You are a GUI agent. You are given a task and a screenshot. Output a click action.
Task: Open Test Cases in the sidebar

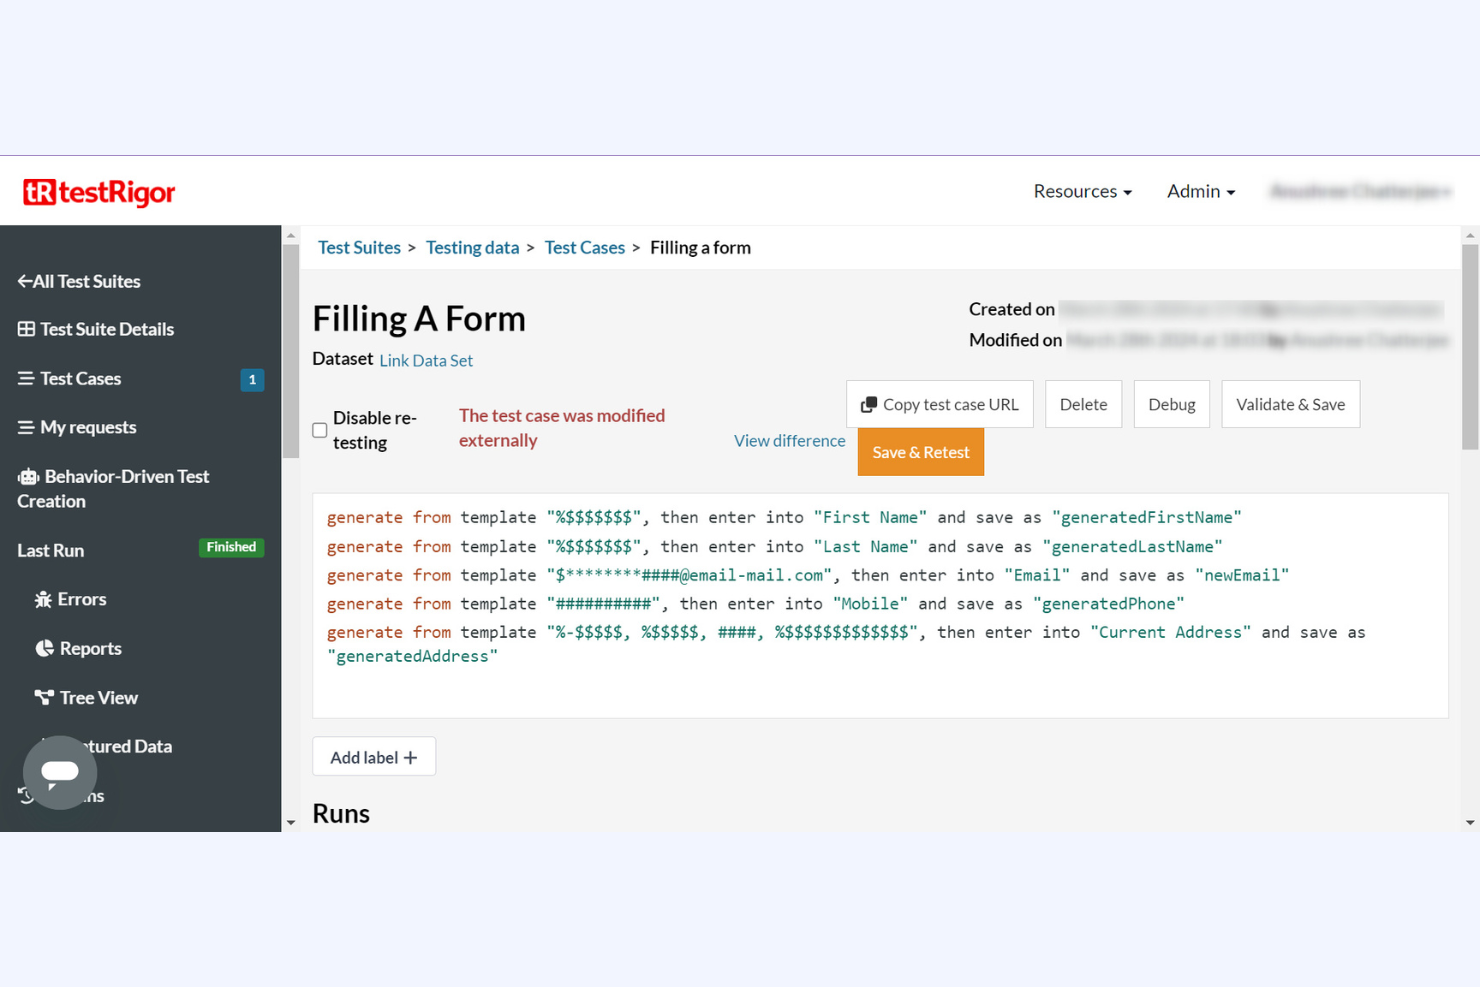[x=80, y=379]
